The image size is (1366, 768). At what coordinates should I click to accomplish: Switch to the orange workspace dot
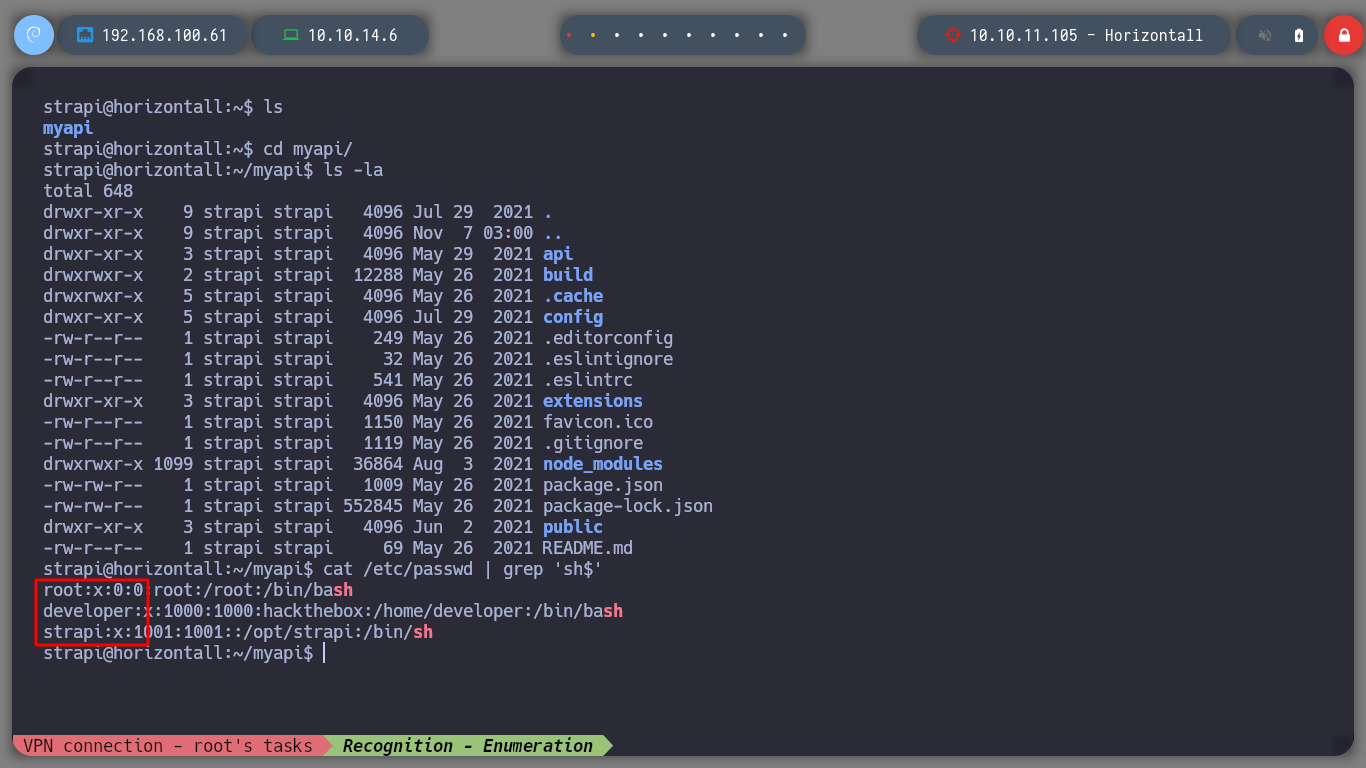pos(593,35)
